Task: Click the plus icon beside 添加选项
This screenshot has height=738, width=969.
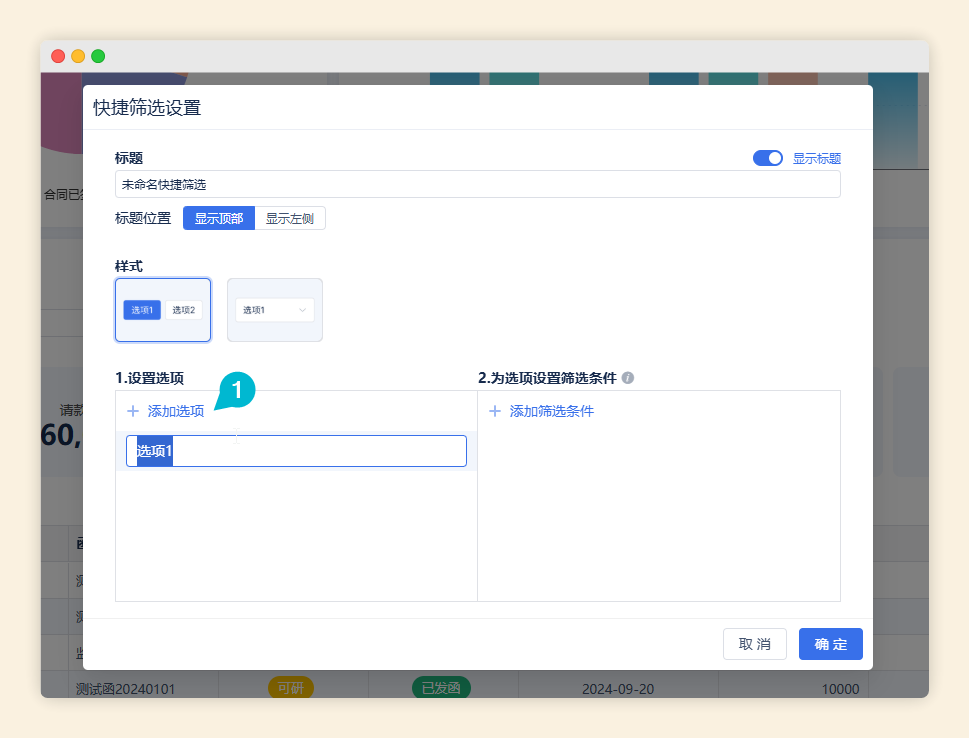Action: tap(133, 411)
